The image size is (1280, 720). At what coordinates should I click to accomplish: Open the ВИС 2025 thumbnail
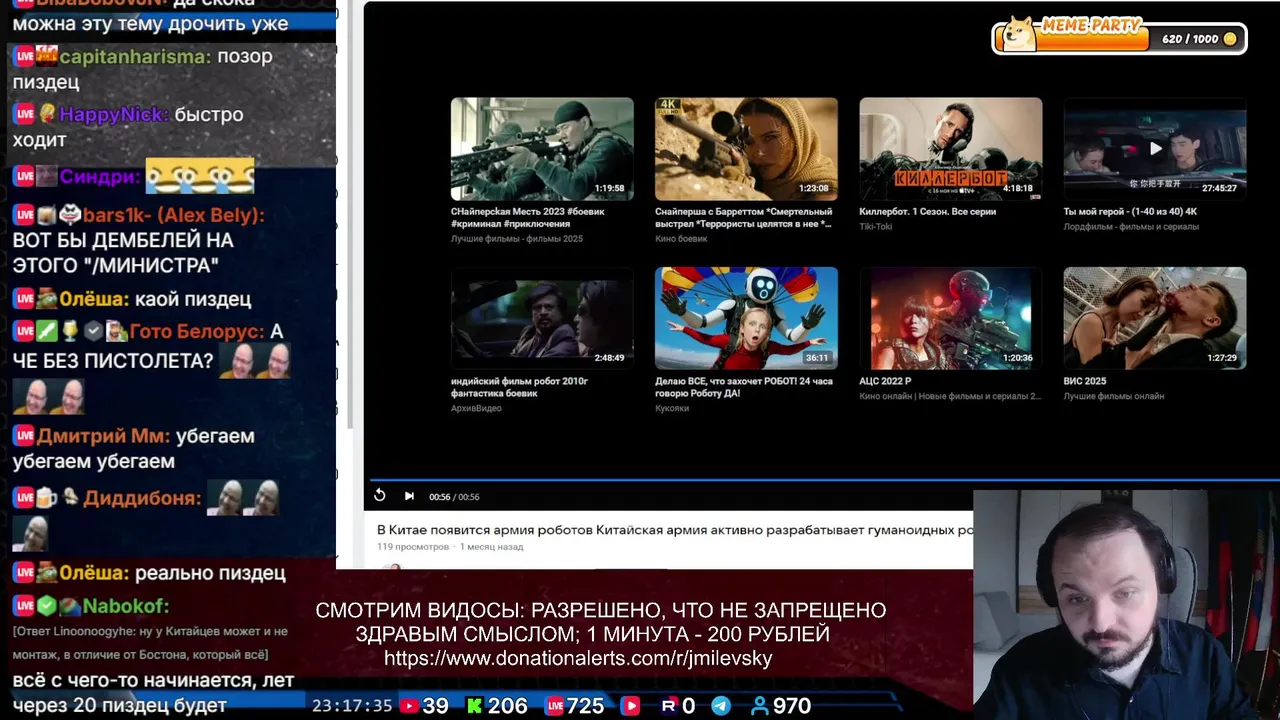[x=1155, y=318]
